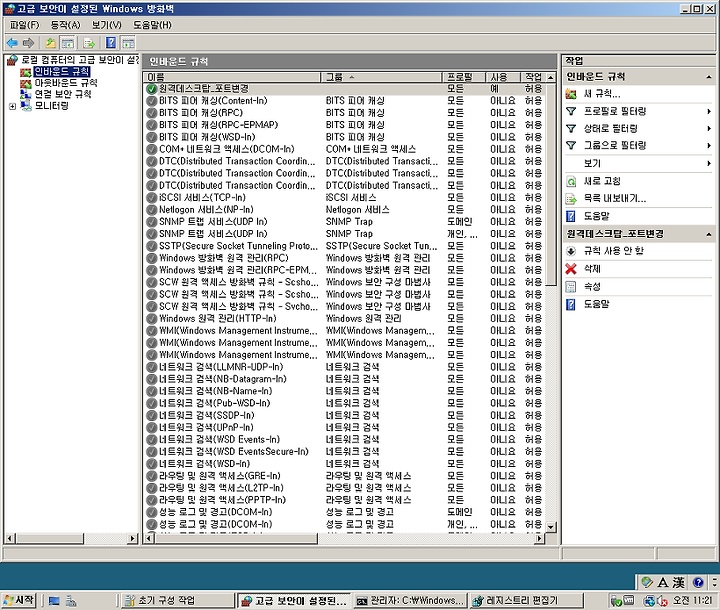720x610 pixels.
Task: Click the Up one level toolbar icon
Action: click(x=51, y=43)
